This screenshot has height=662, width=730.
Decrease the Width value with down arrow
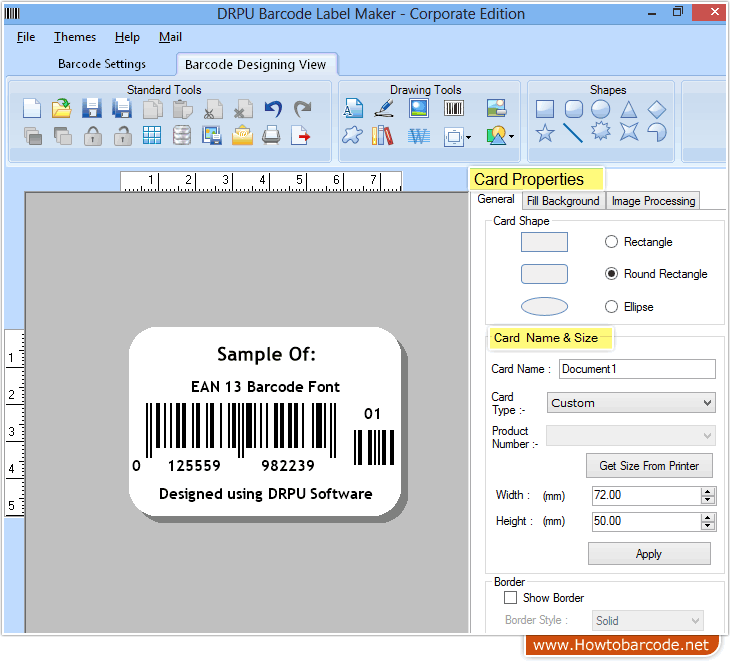coord(708,500)
